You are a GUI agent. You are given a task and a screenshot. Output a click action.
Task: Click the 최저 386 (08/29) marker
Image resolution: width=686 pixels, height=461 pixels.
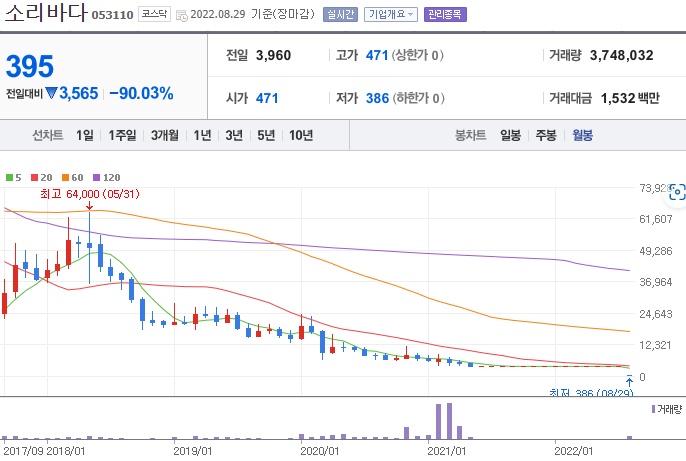(591, 392)
